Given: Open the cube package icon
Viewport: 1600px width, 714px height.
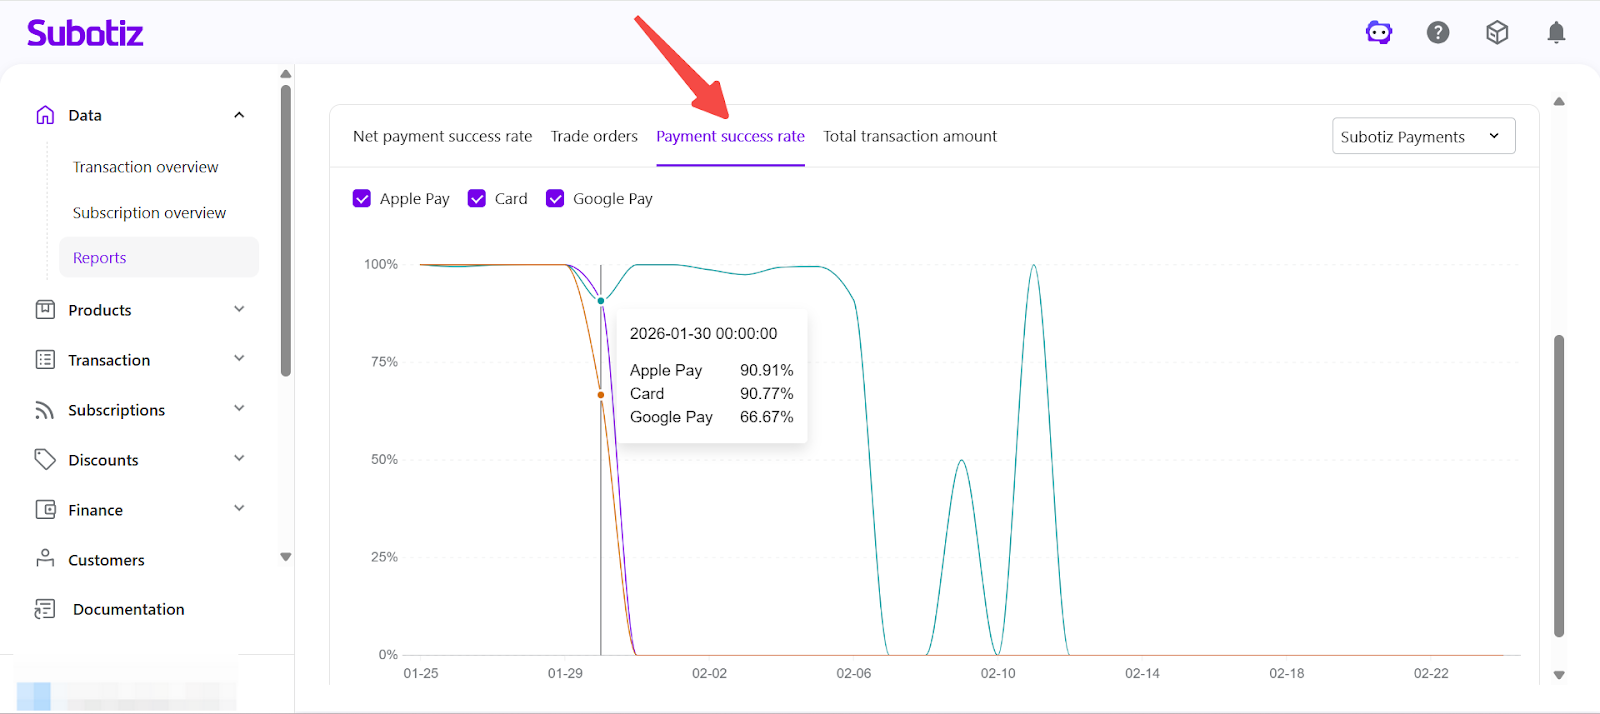Looking at the screenshot, I should [1497, 33].
